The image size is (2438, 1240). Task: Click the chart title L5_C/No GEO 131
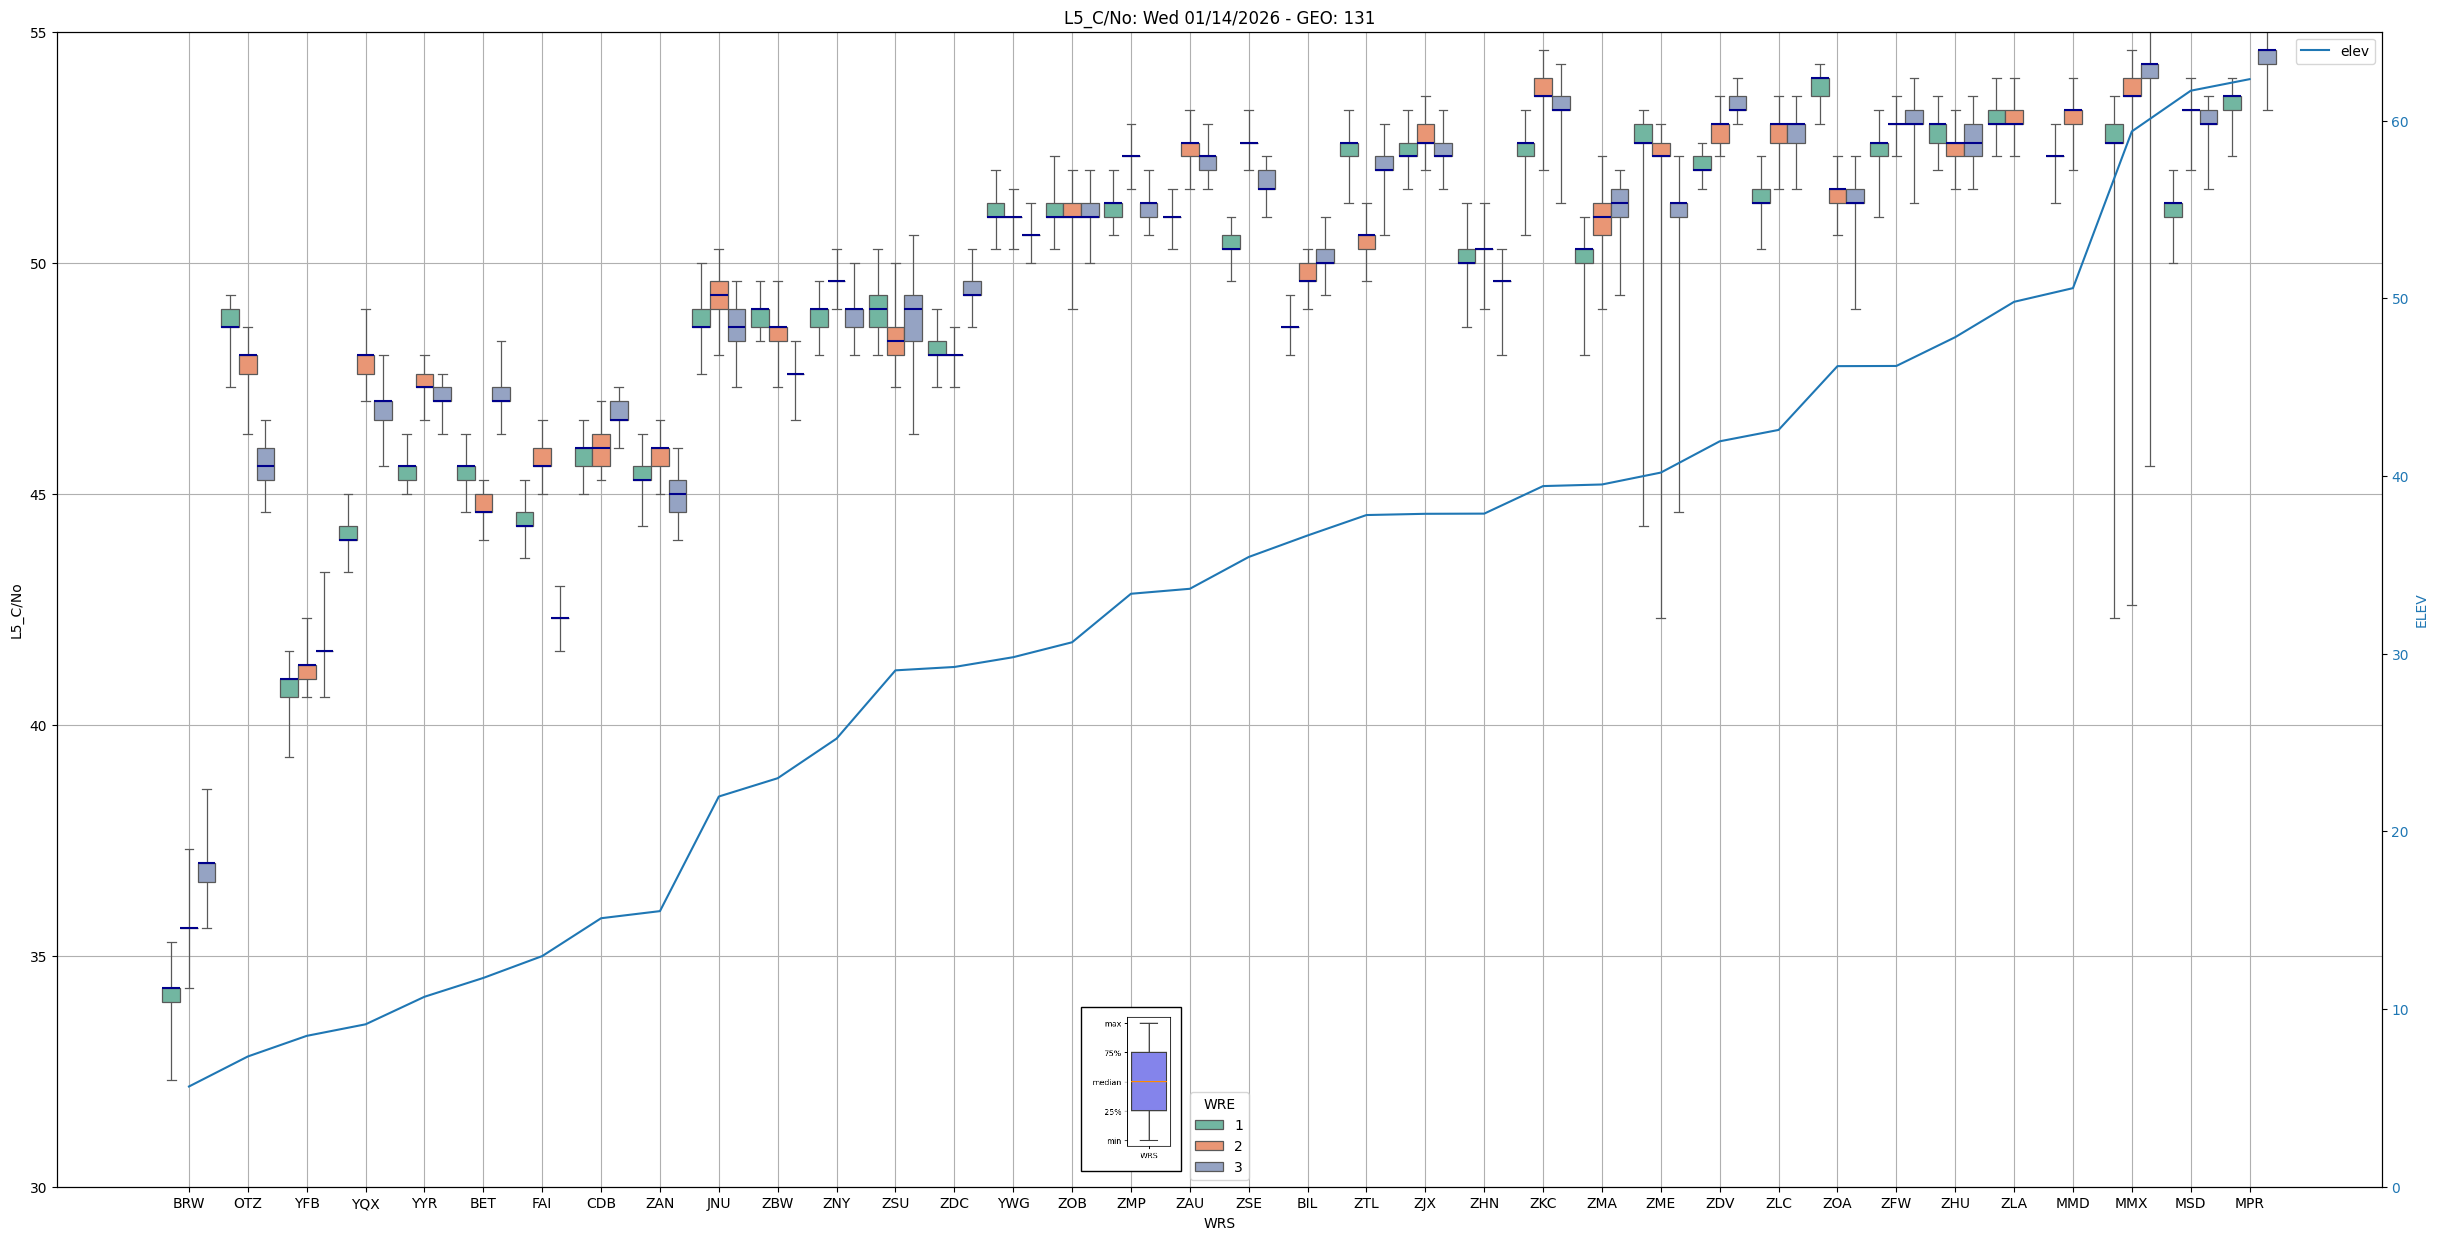[1218, 18]
